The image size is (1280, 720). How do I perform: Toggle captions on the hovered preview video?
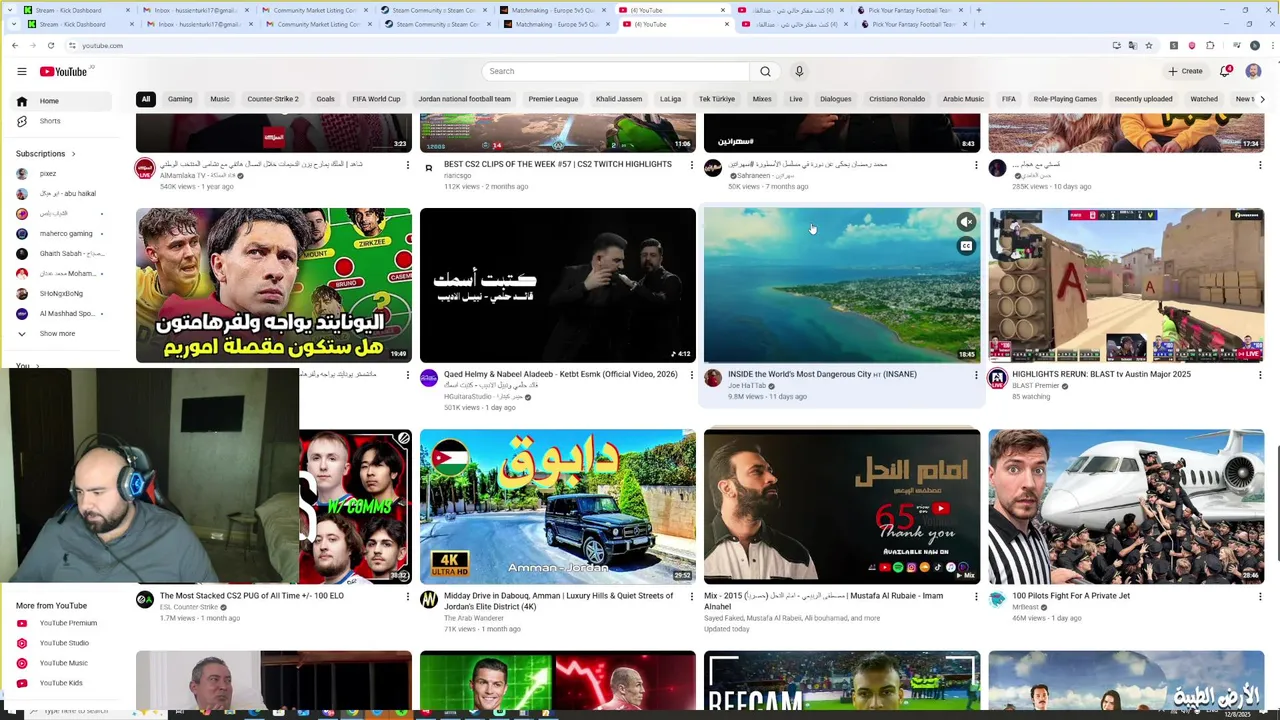point(966,246)
